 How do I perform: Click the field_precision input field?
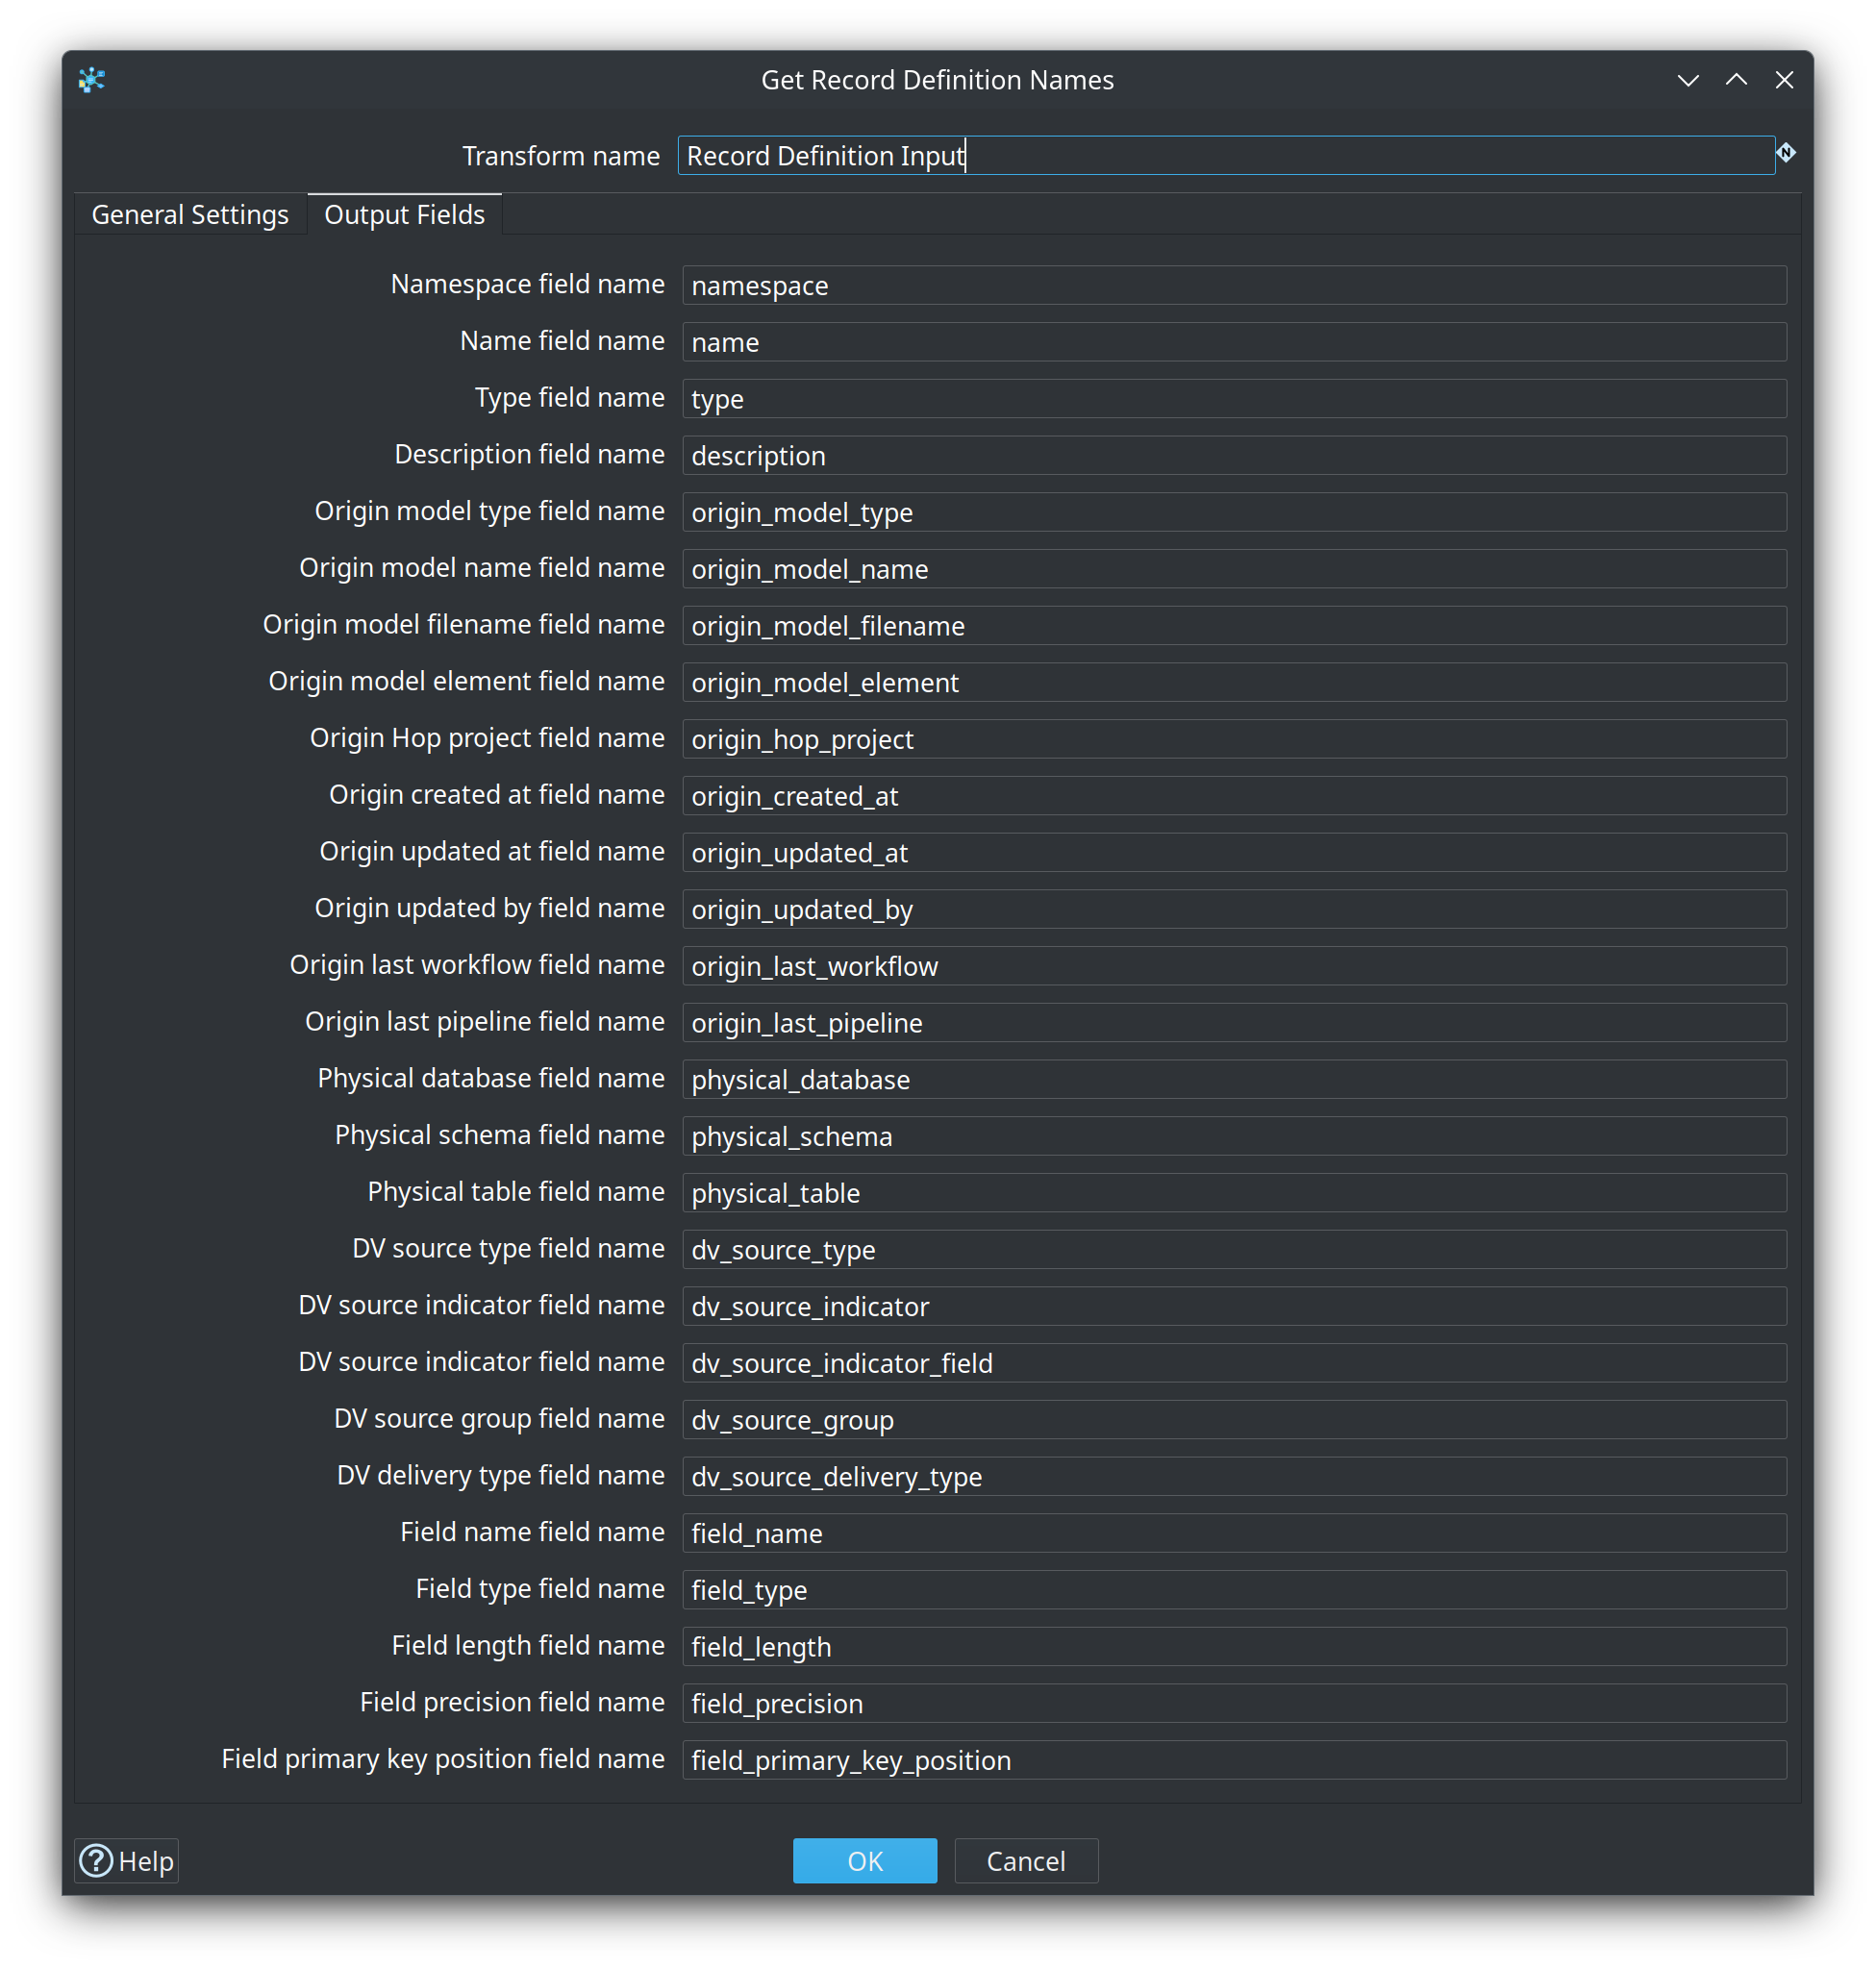pos(1234,1705)
